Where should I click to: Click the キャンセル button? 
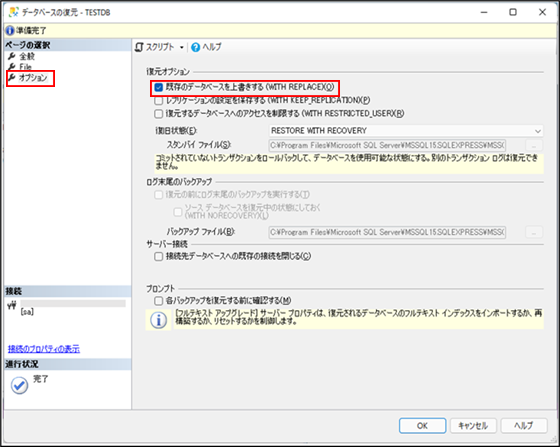point(473,426)
